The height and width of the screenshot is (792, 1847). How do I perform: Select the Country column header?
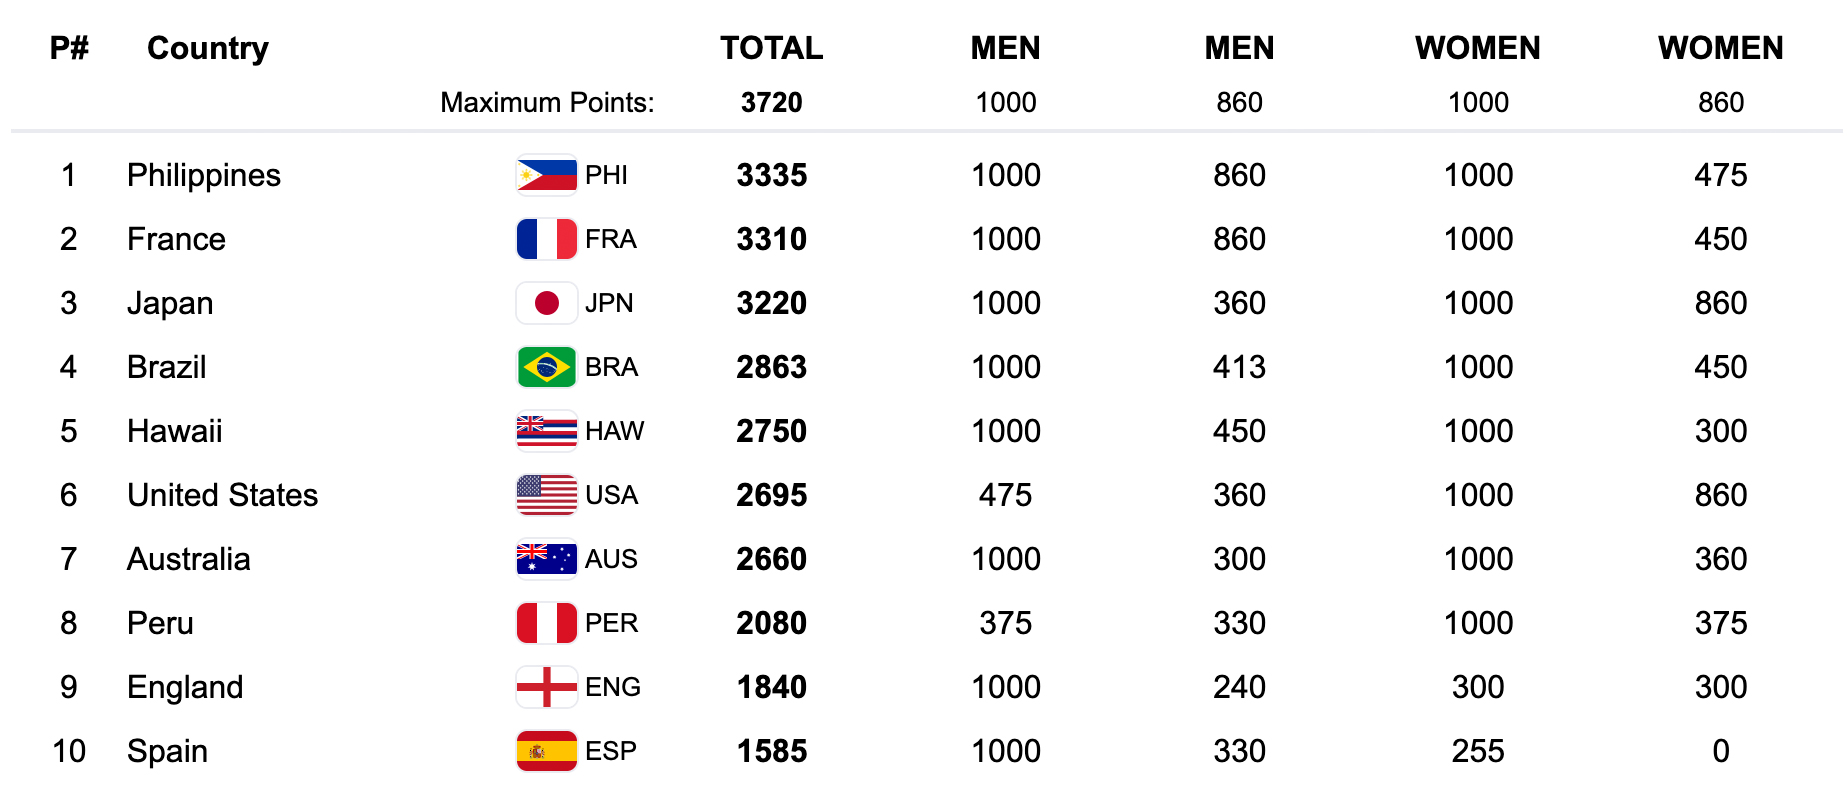tap(208, 48)
